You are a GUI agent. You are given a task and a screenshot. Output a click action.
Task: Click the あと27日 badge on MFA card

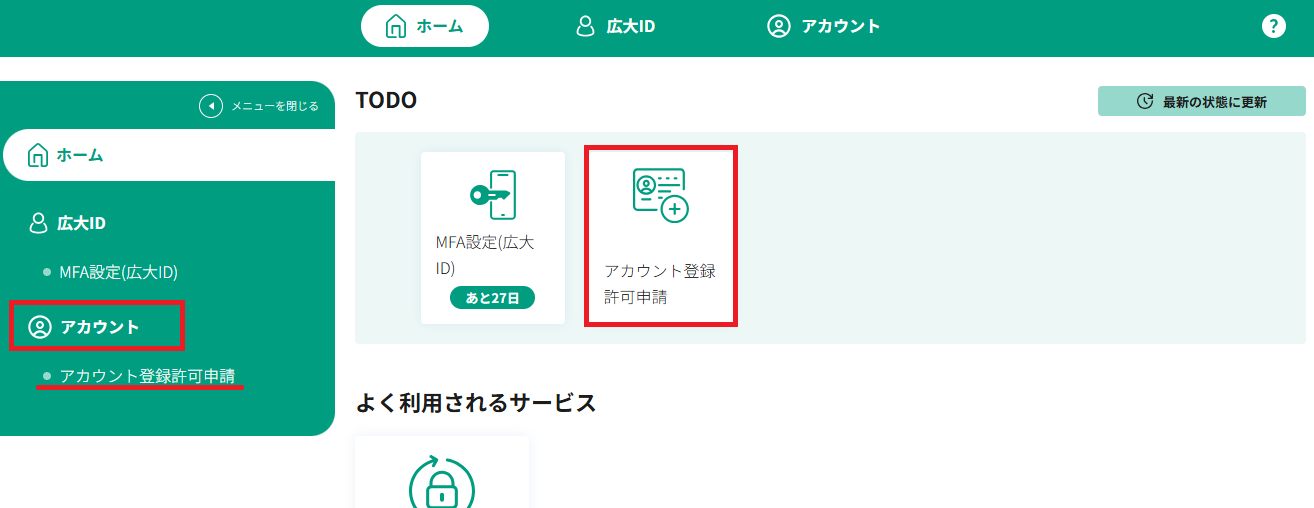pyautogui.click(x=492, y=298)
